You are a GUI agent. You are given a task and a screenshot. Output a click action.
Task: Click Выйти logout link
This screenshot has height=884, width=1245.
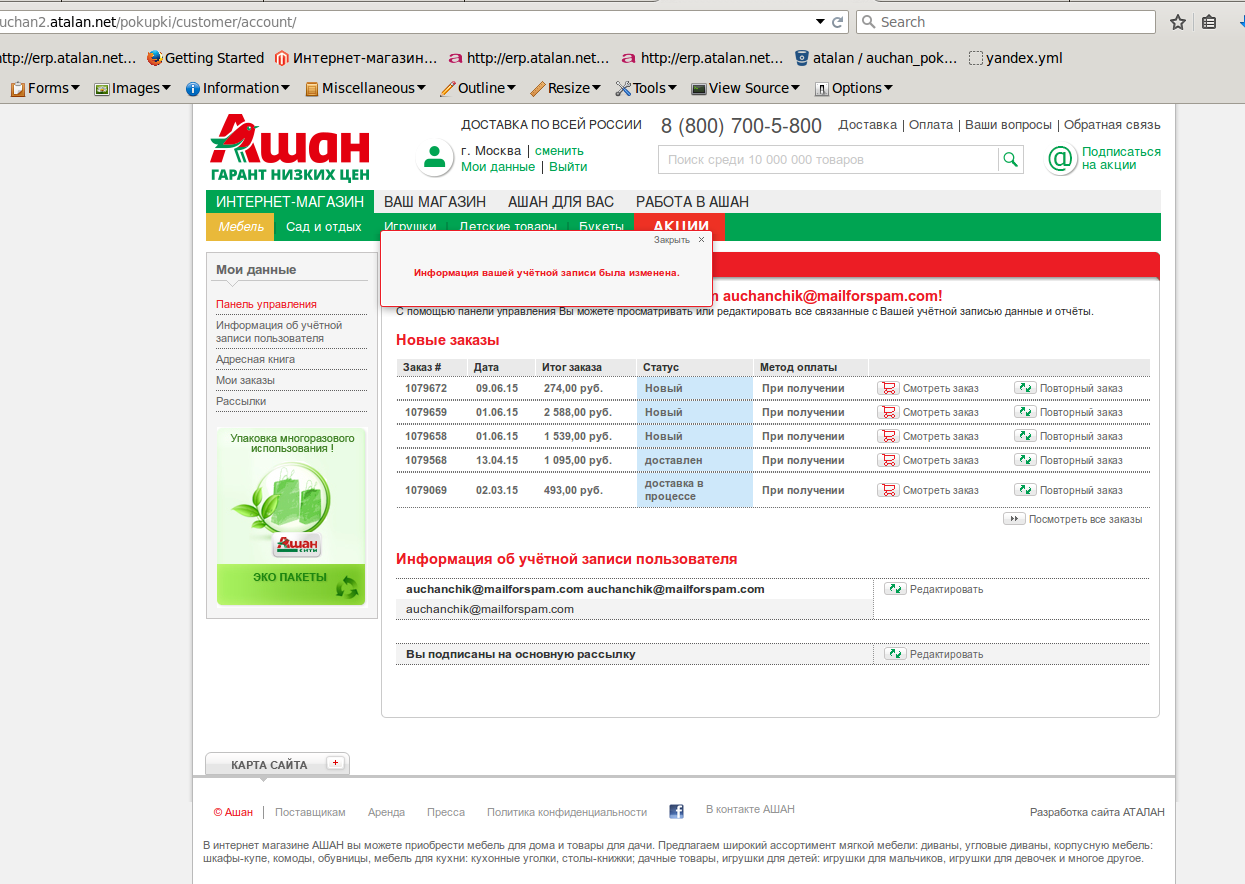(568, 167)
